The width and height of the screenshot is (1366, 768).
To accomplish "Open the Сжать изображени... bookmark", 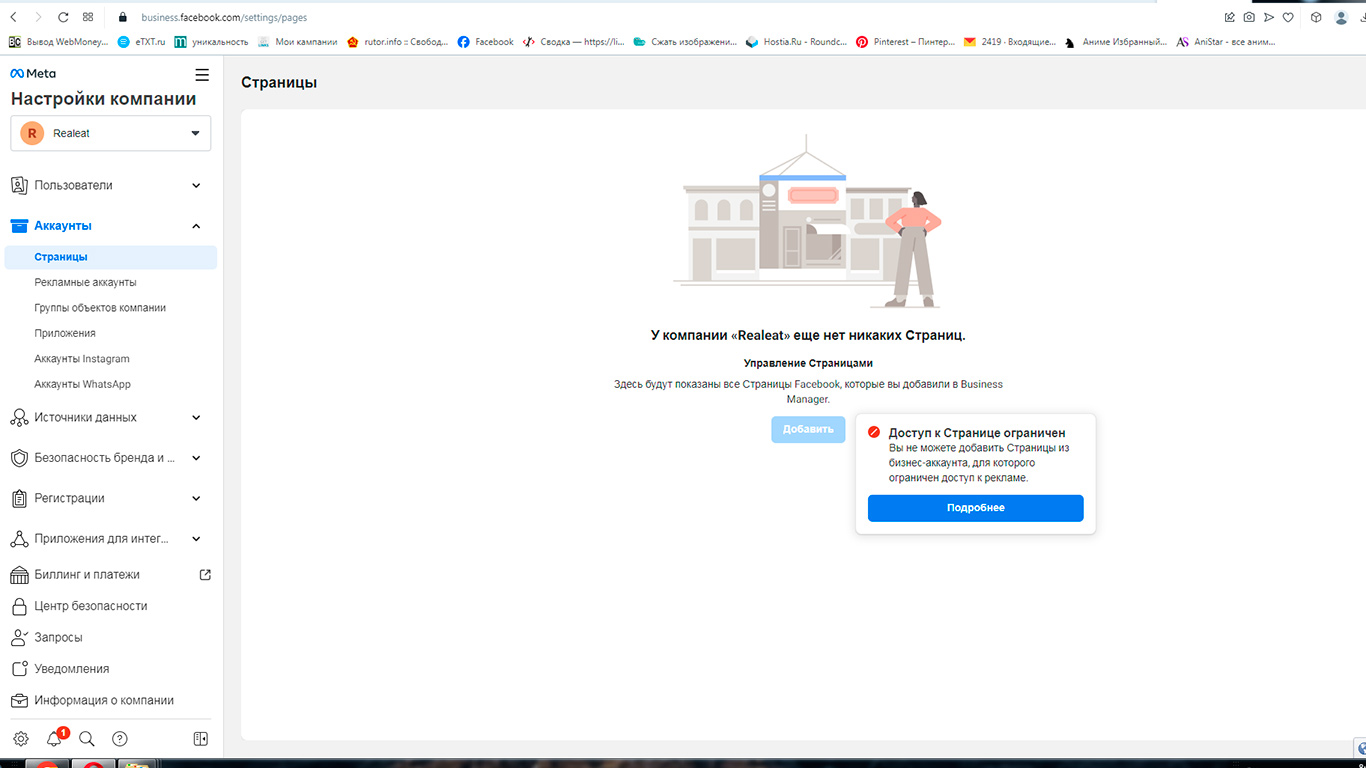I will coord(685,42).
